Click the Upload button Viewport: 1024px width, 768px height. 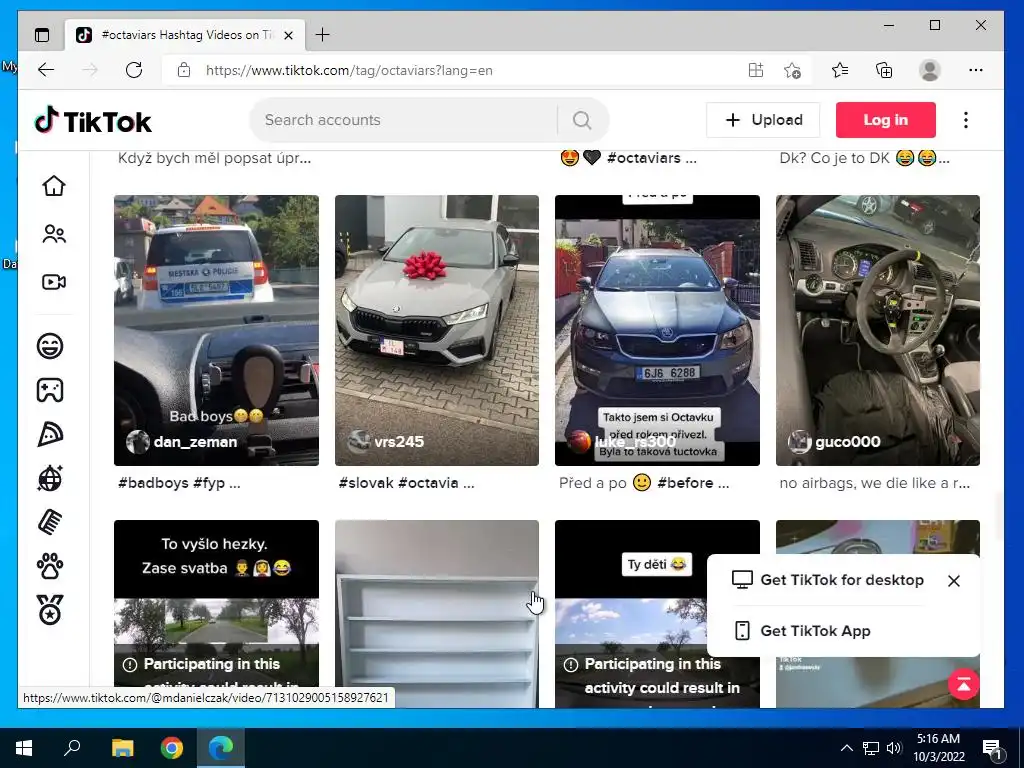pyautogui.click(x=763, y=120)
